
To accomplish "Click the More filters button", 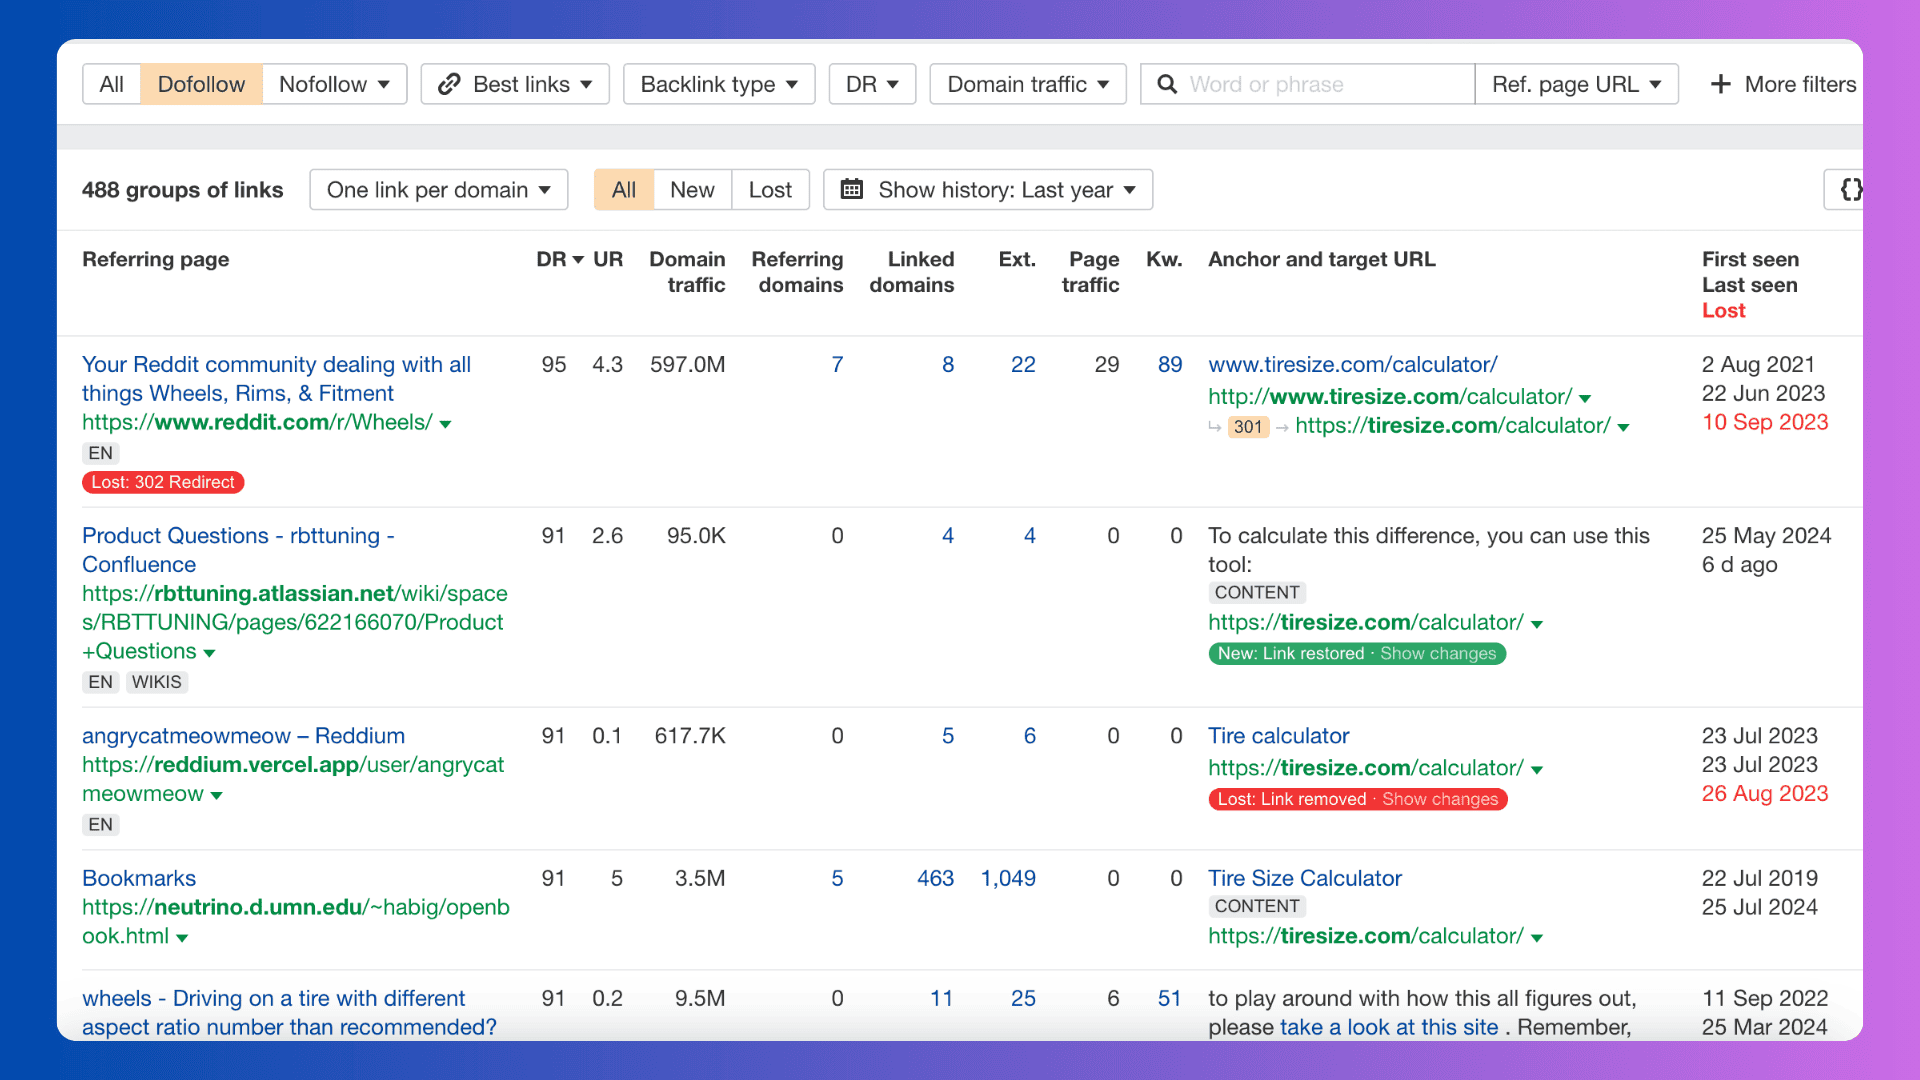I will (x=1783, y=84).
